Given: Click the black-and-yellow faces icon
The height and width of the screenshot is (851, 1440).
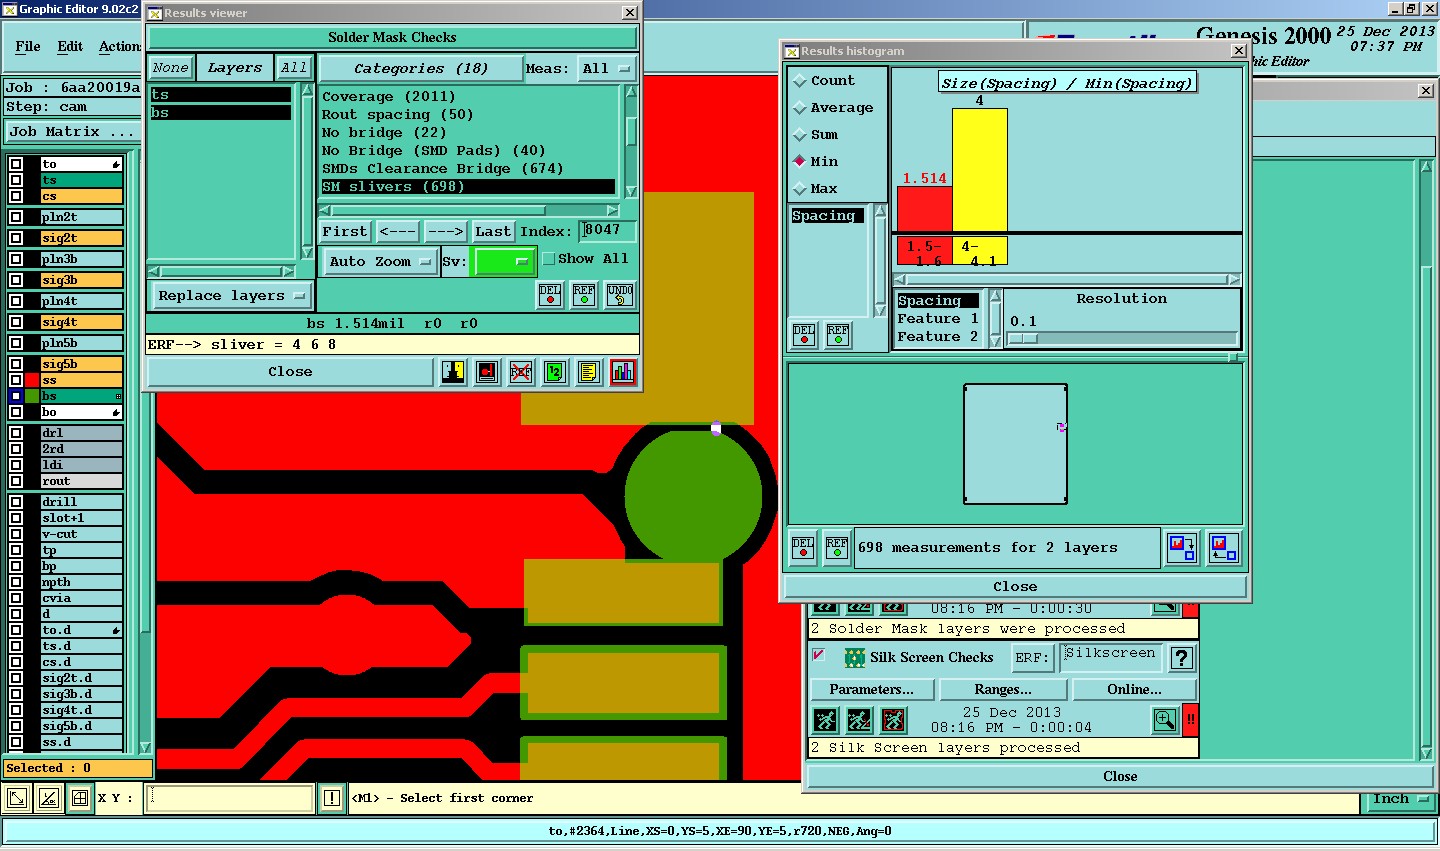Looking at the screenshot, I should (453, 372).
